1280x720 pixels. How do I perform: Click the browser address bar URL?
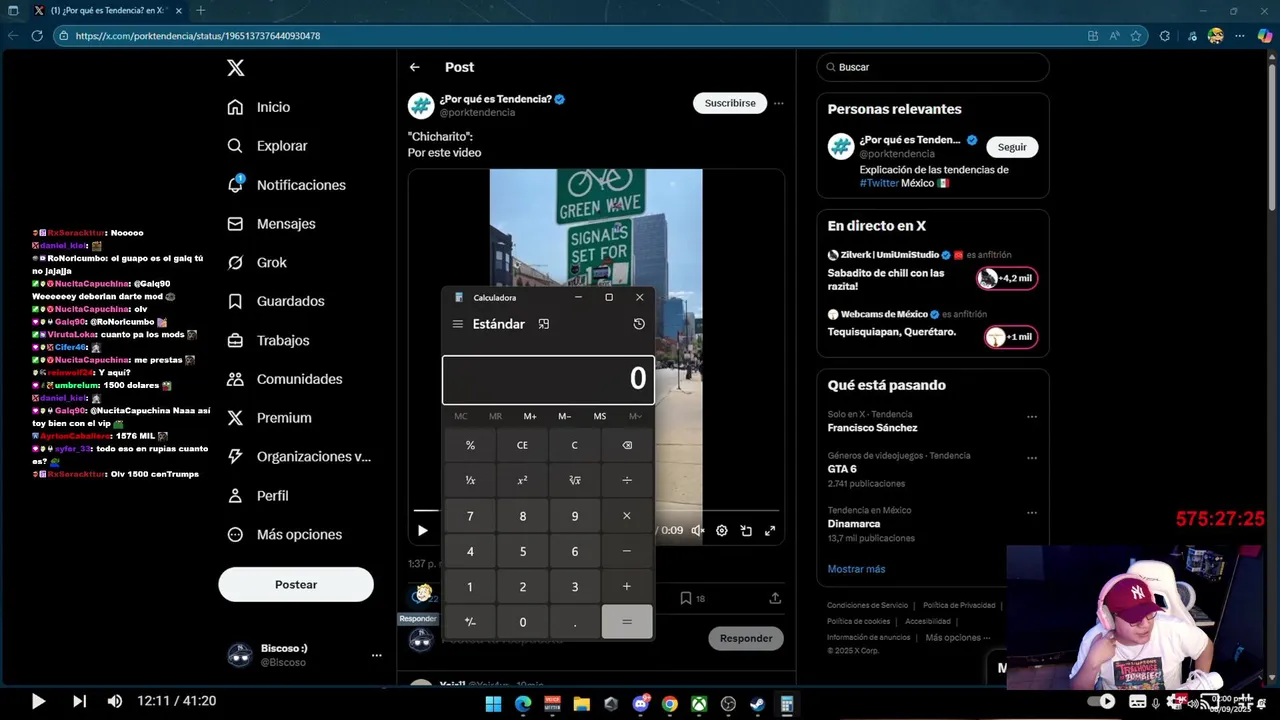pos(198,36)
